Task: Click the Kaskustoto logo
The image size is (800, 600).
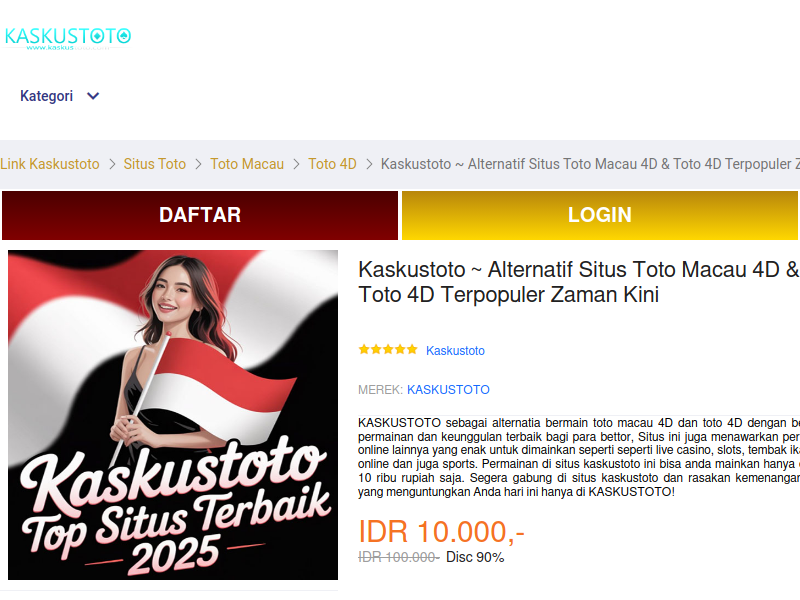Action: point(68,38)
